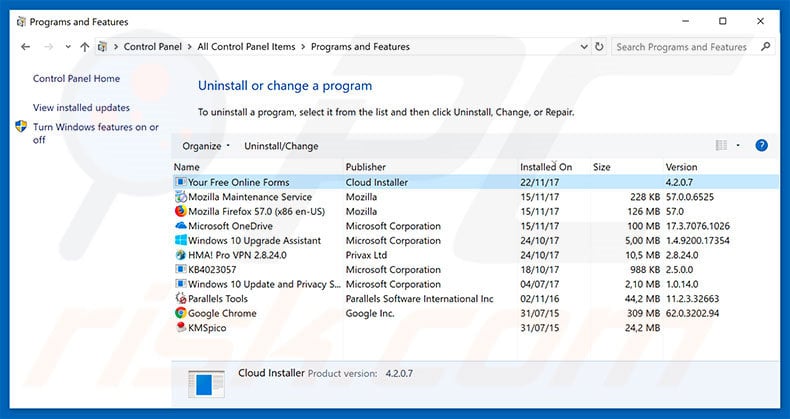Screen dimensions: 790x419
Task: Select the Mozilla Maintenance Service icon
Action: click(x=180, y=196)
